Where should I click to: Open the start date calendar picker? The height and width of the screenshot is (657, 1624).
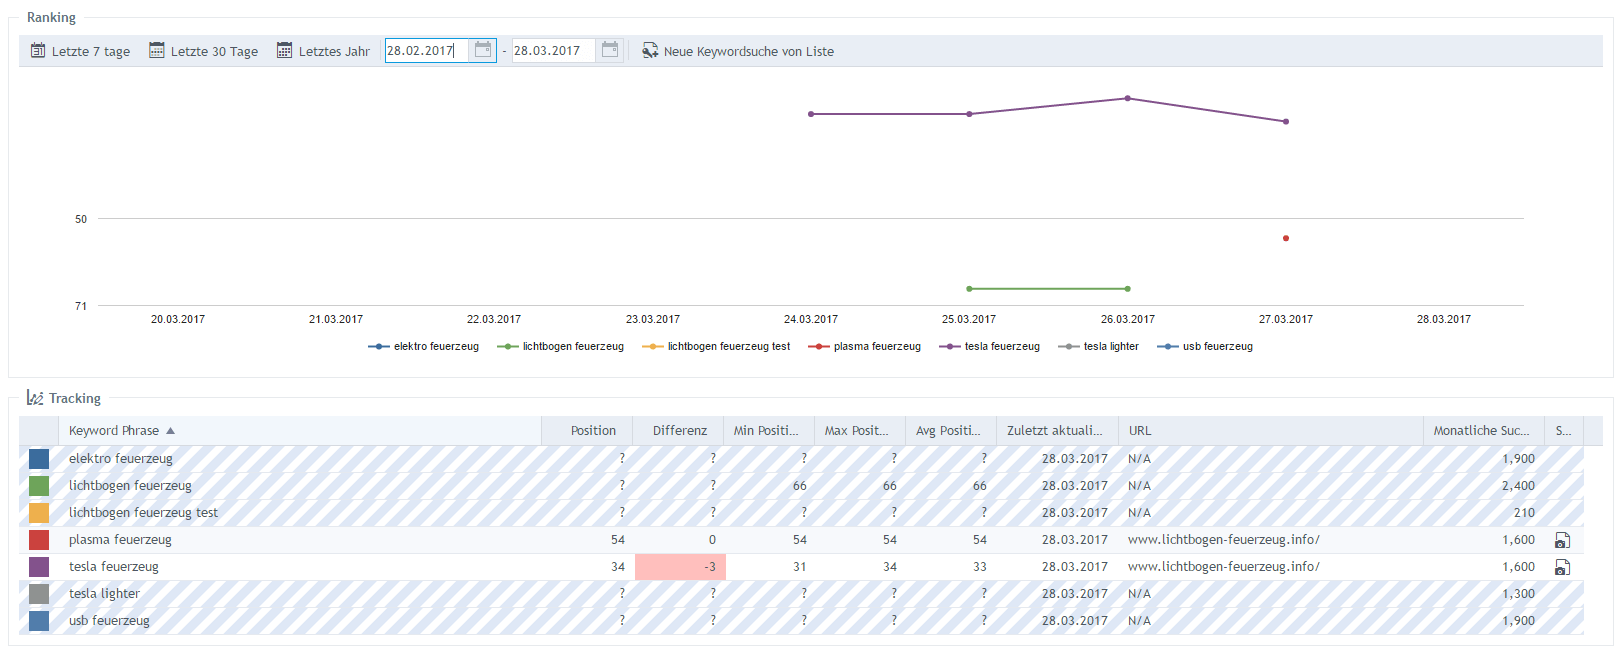pos(483,50)
